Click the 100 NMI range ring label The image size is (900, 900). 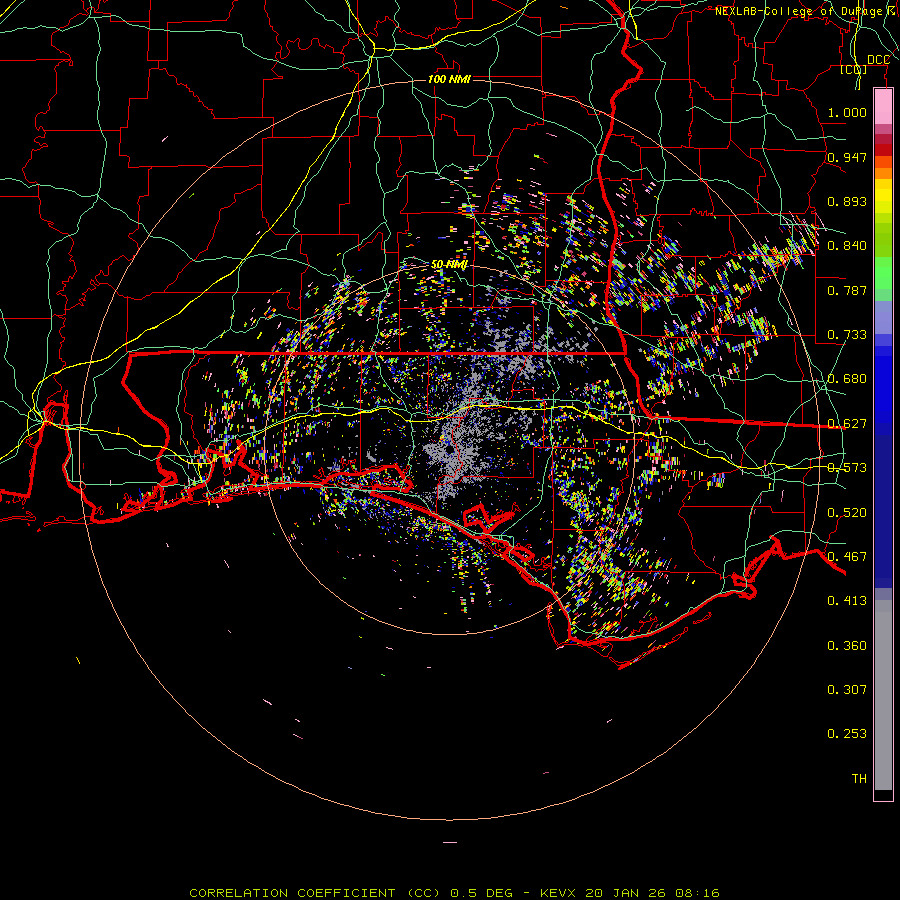pyautogui.click(x=449, y=79)
